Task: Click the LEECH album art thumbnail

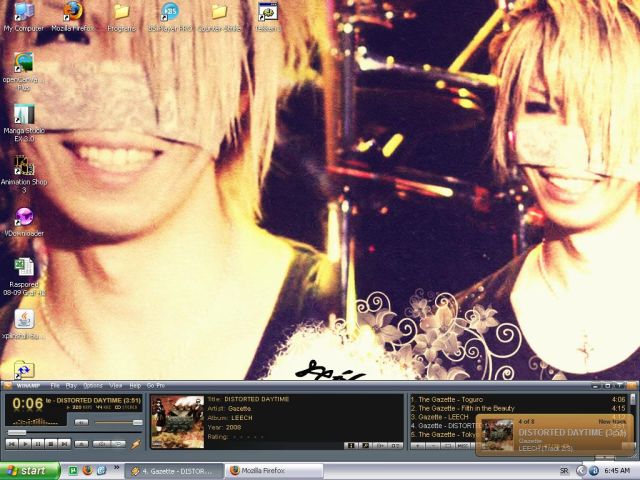Action: point(177,421)
